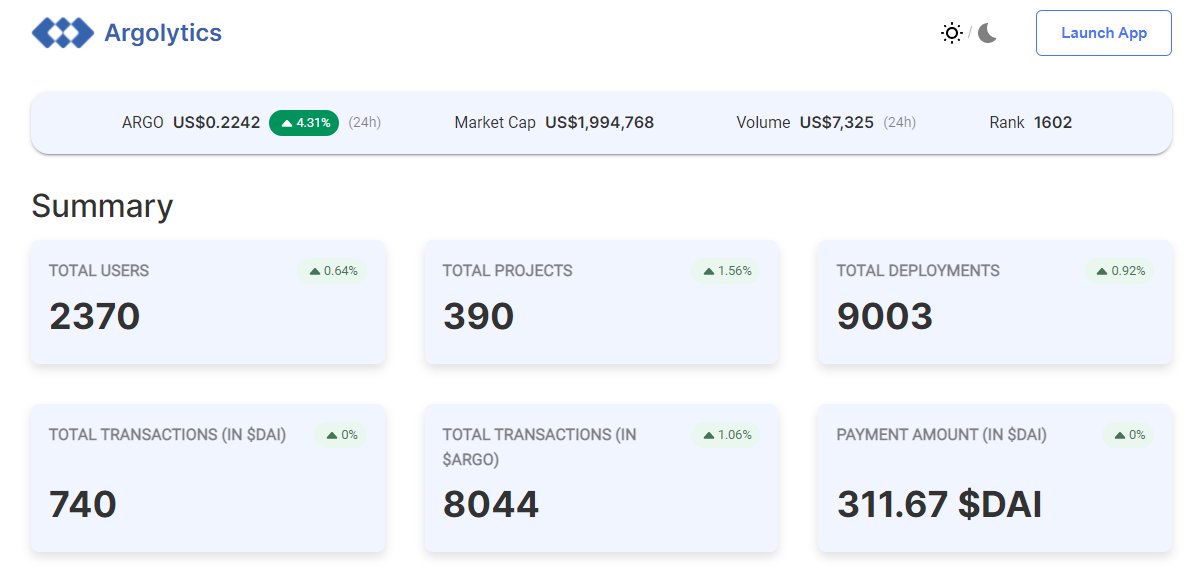Click the green 4.31% price change badge
Image resolution: width=1191 pixels, height=569 pixels.
point(304,122)
